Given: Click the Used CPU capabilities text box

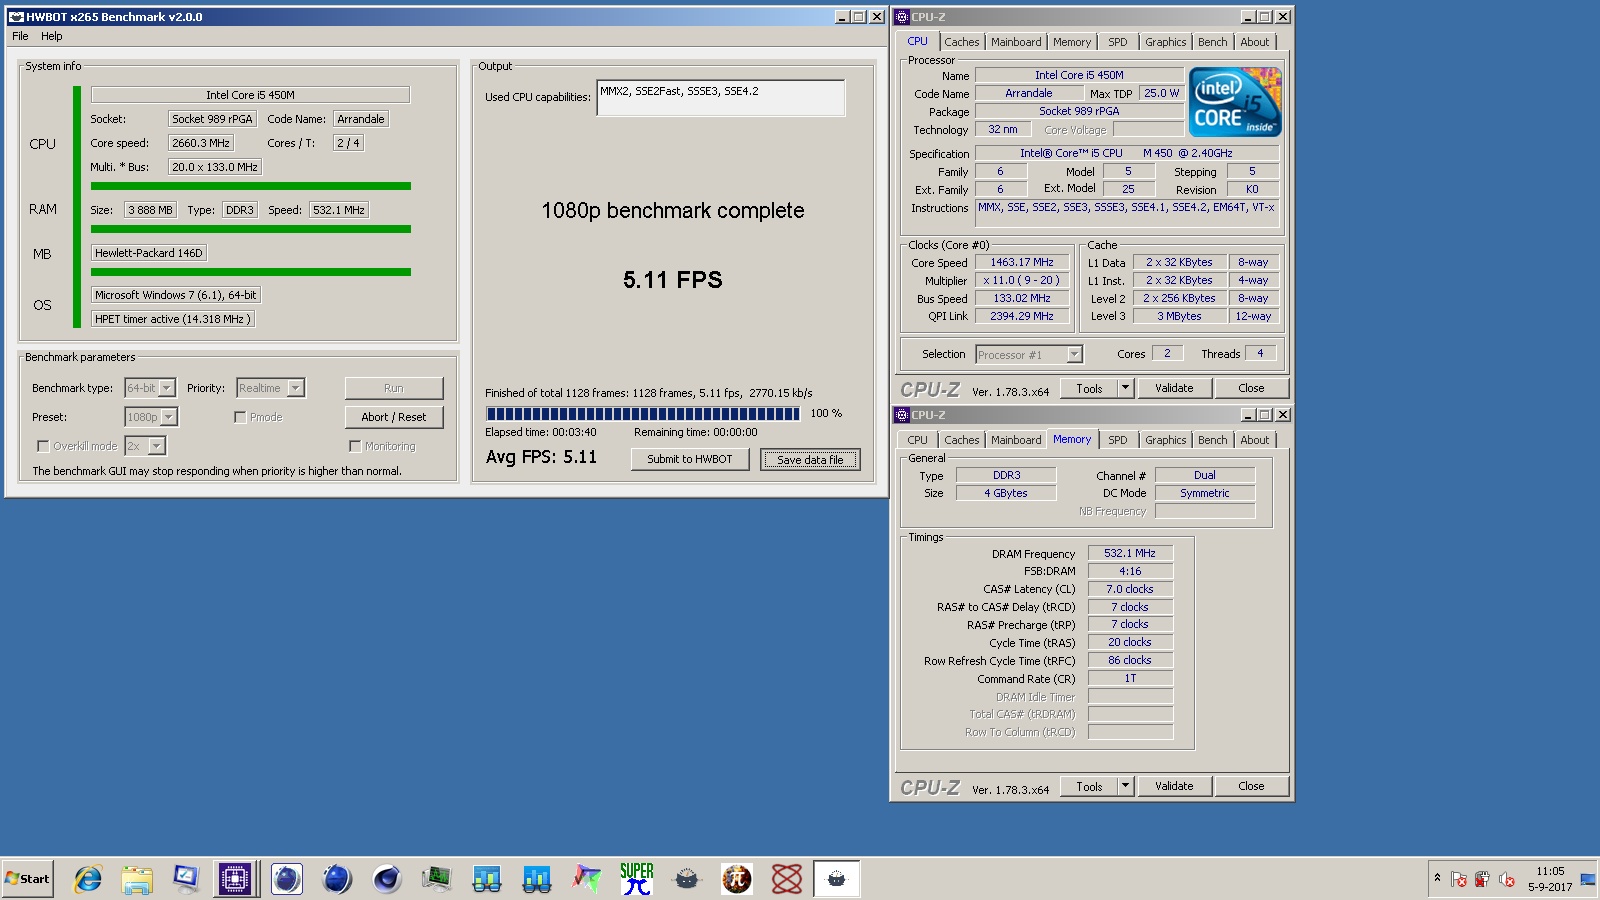Looking at the screenshot, I should pos(720,98).
